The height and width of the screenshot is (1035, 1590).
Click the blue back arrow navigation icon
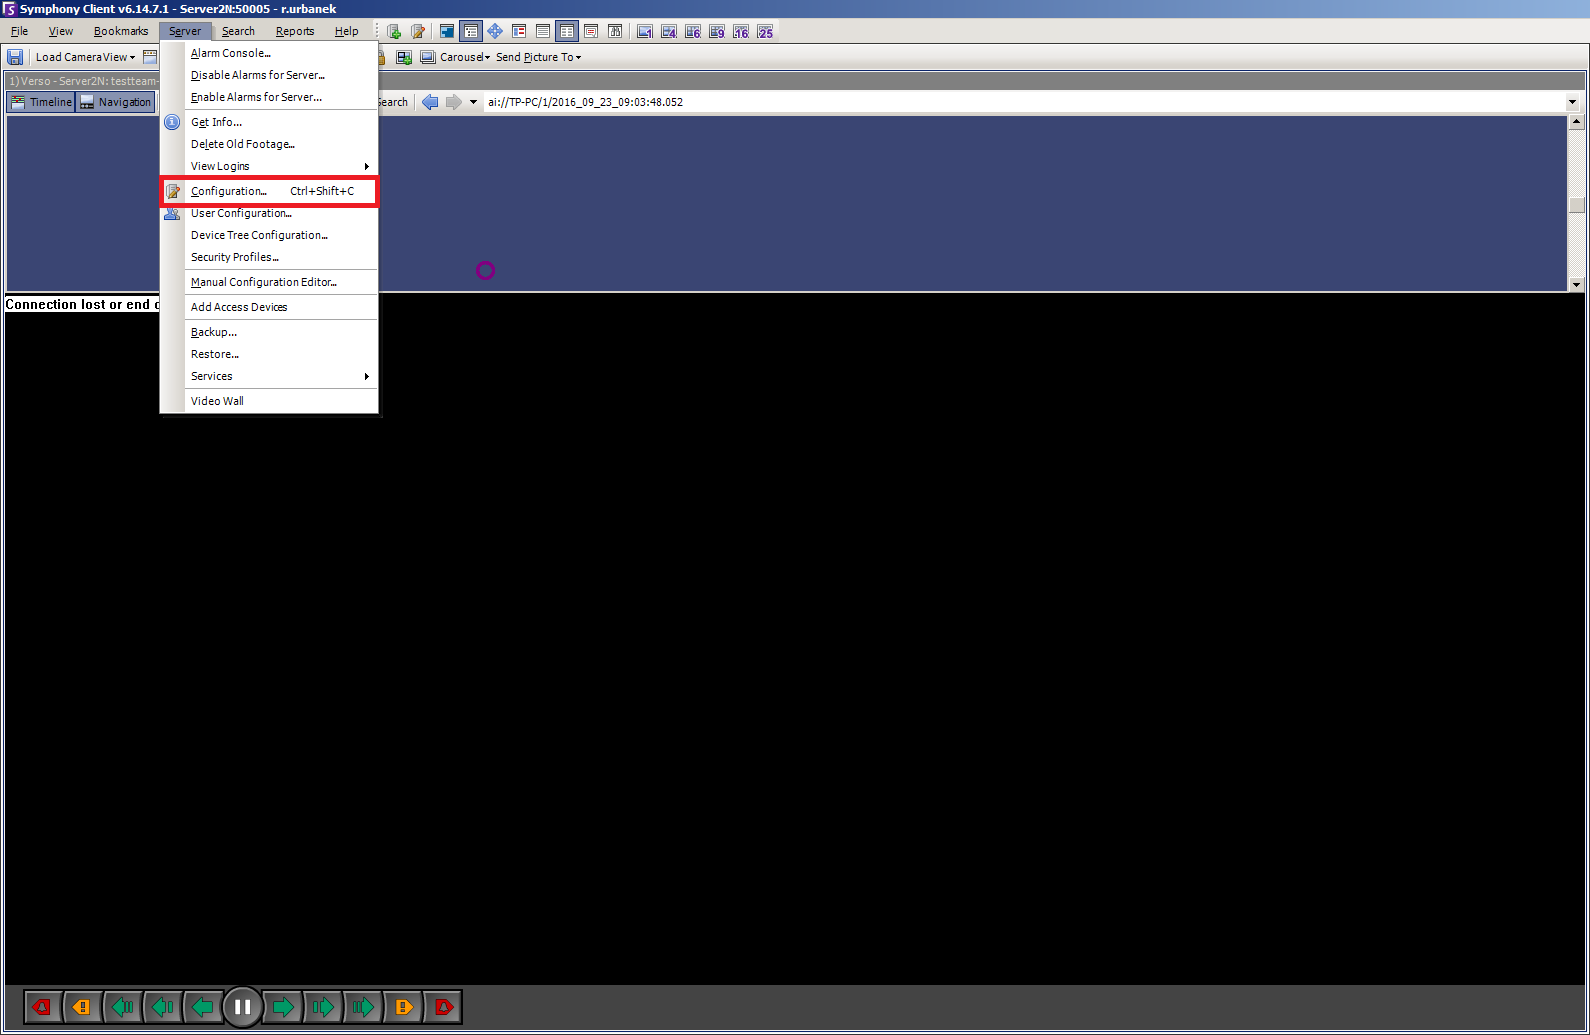430,102
